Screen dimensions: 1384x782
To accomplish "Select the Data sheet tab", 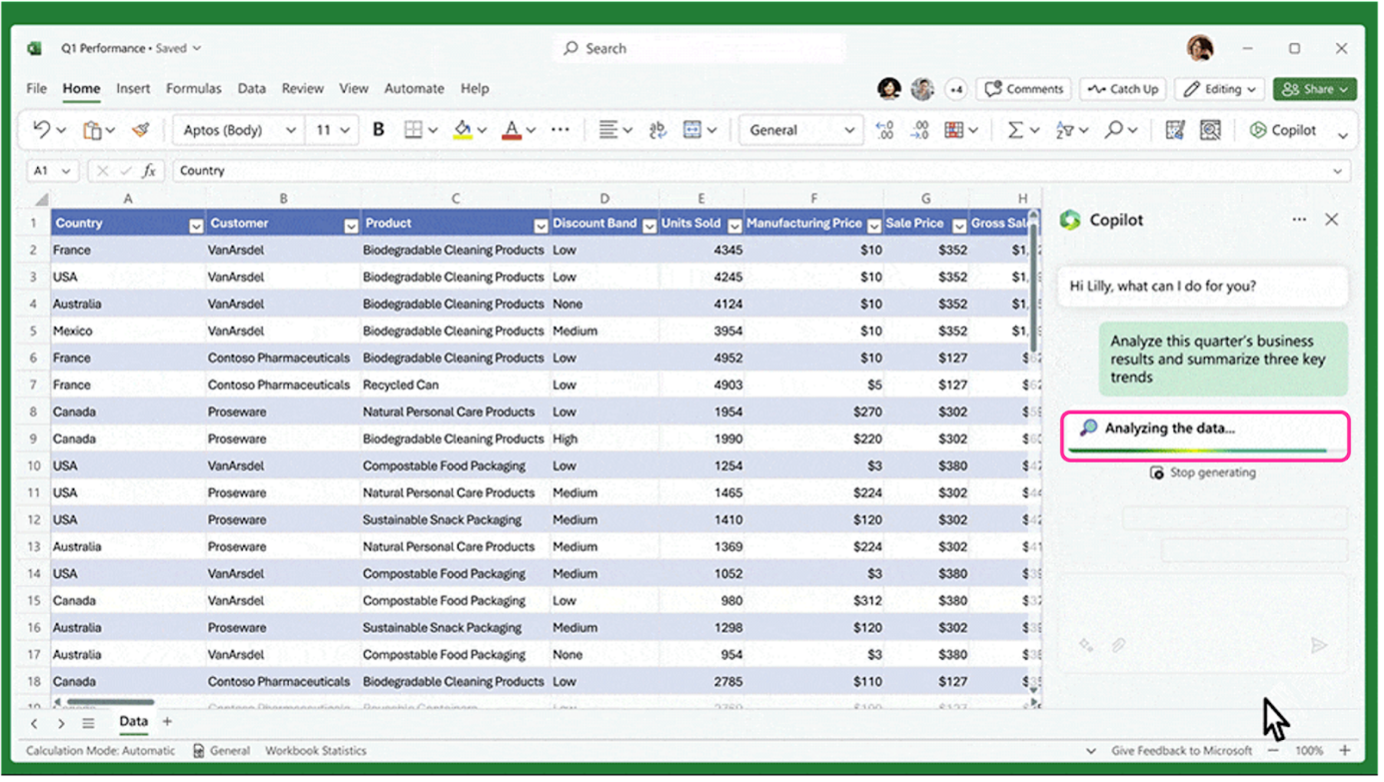I will pos(133,721).
